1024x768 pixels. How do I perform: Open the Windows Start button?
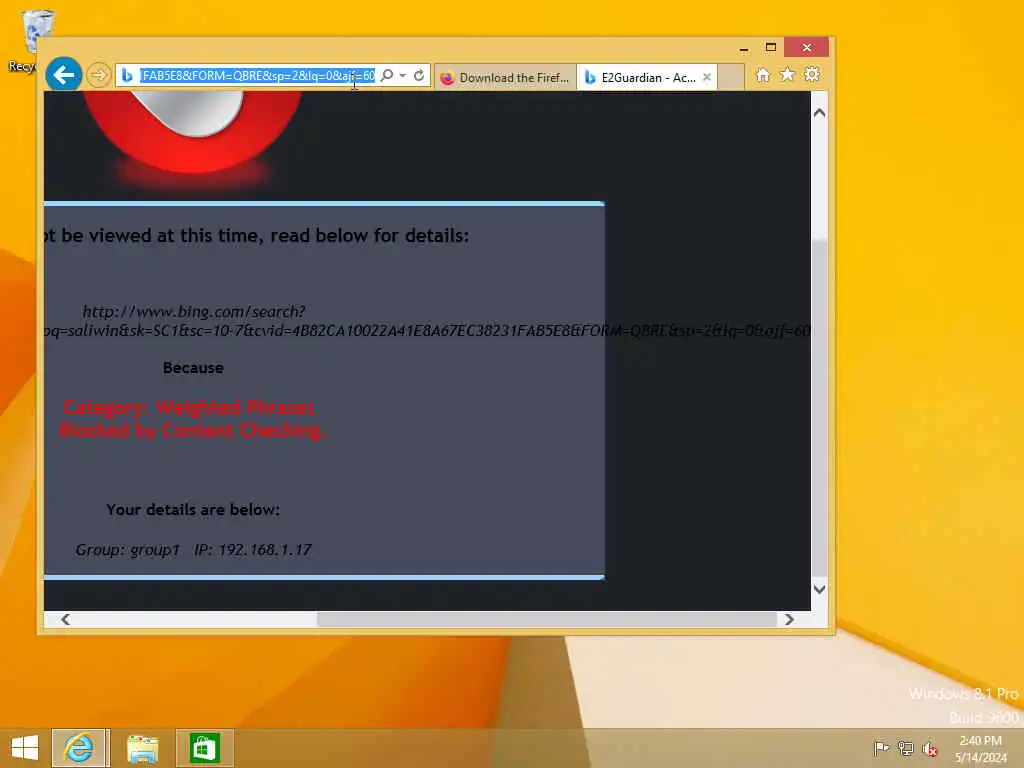click(x=25, y=748)
